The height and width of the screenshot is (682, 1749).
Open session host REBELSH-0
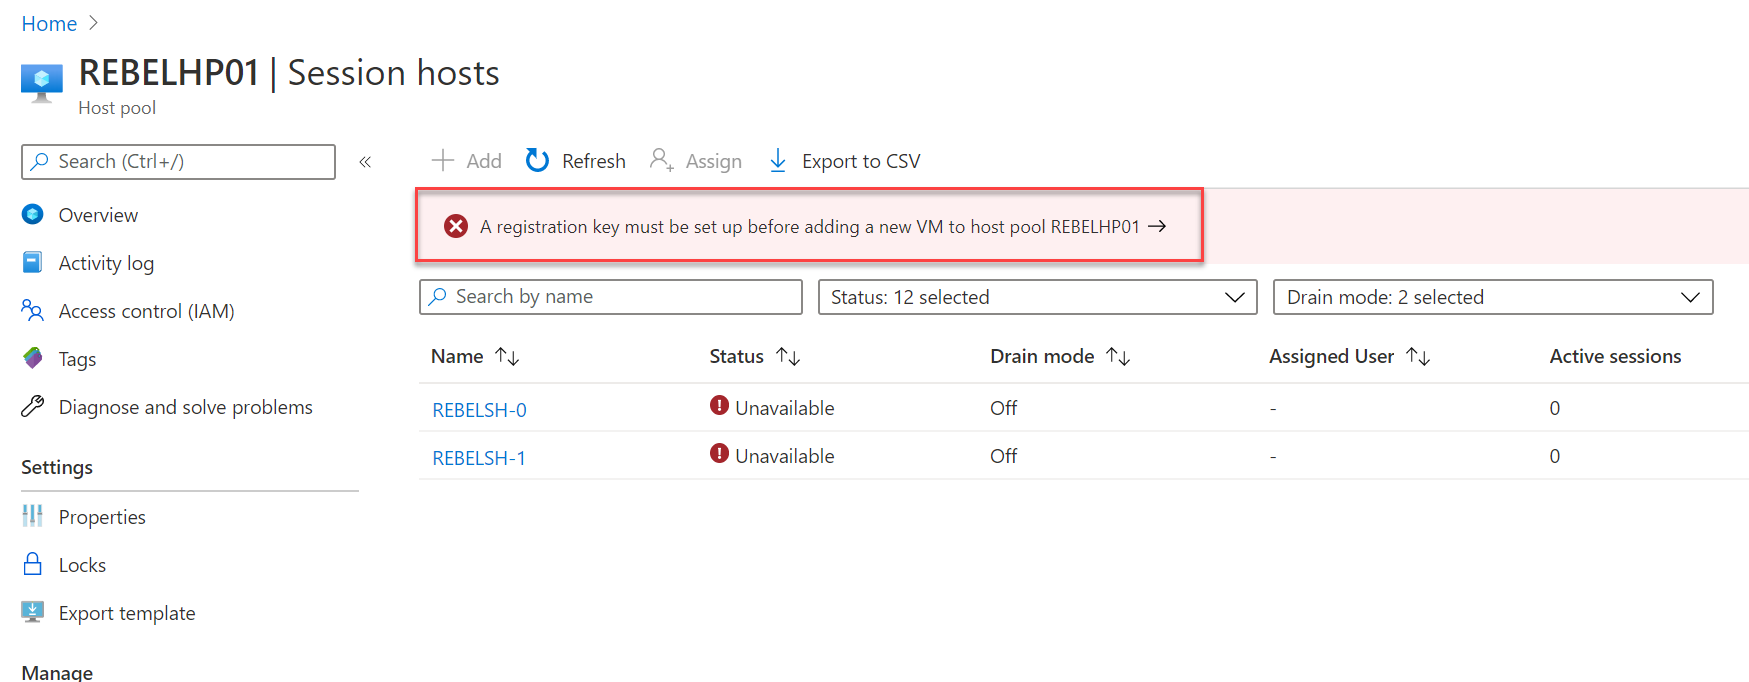[479, 410]
